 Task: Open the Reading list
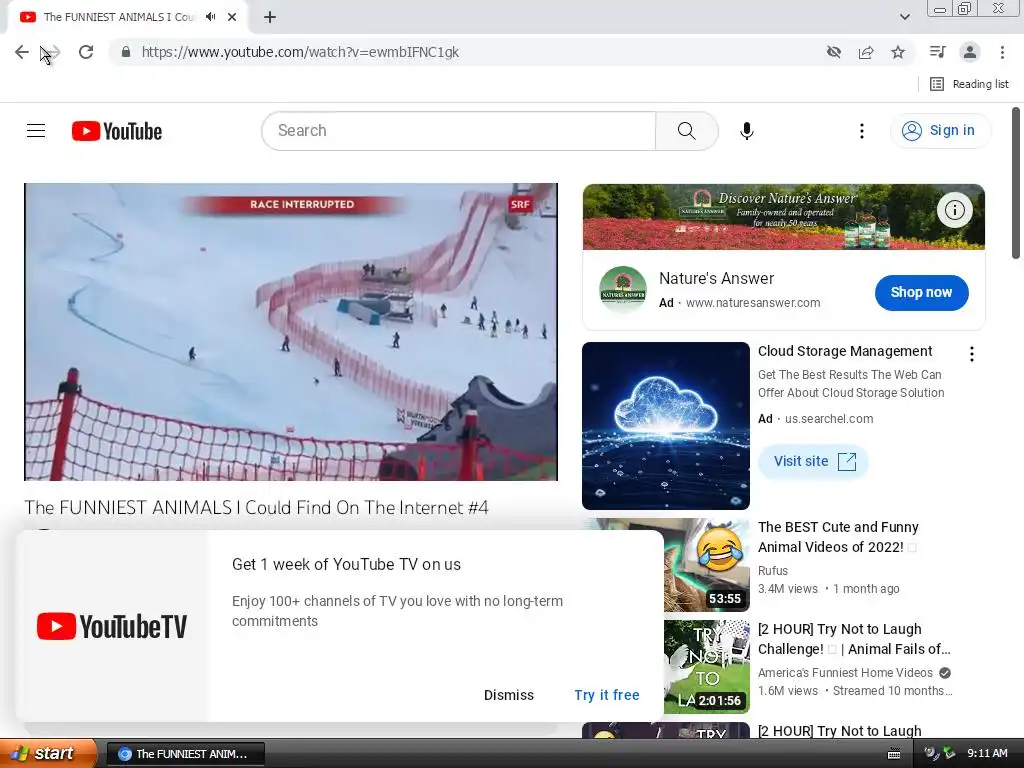[x=969, y=84]
